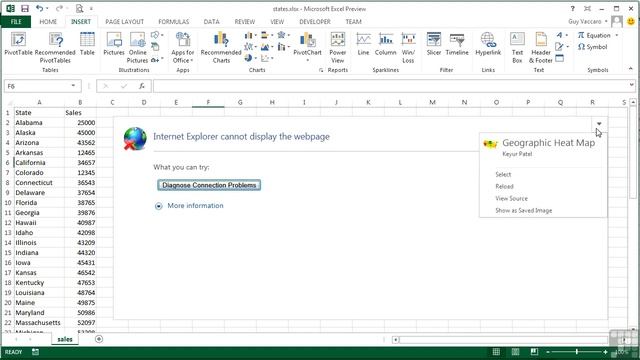Launch Power View report
Screen dimensions: 640x360
(x=338, y=48)
